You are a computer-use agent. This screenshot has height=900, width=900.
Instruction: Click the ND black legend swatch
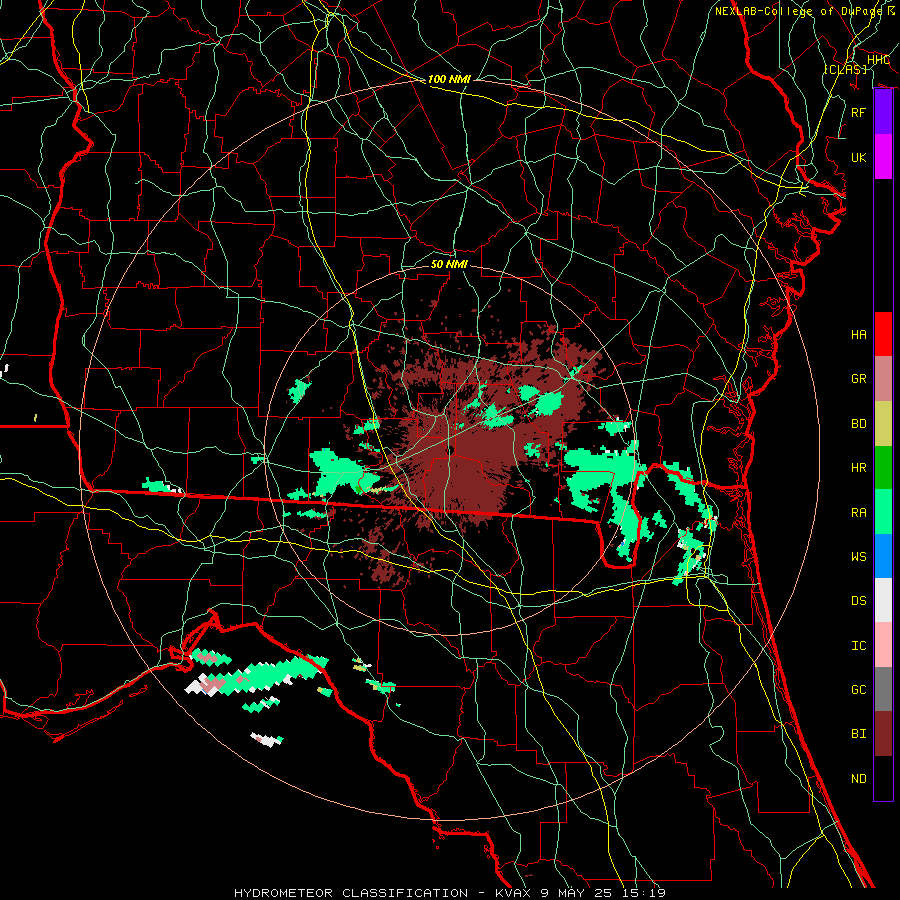[883, 778]
